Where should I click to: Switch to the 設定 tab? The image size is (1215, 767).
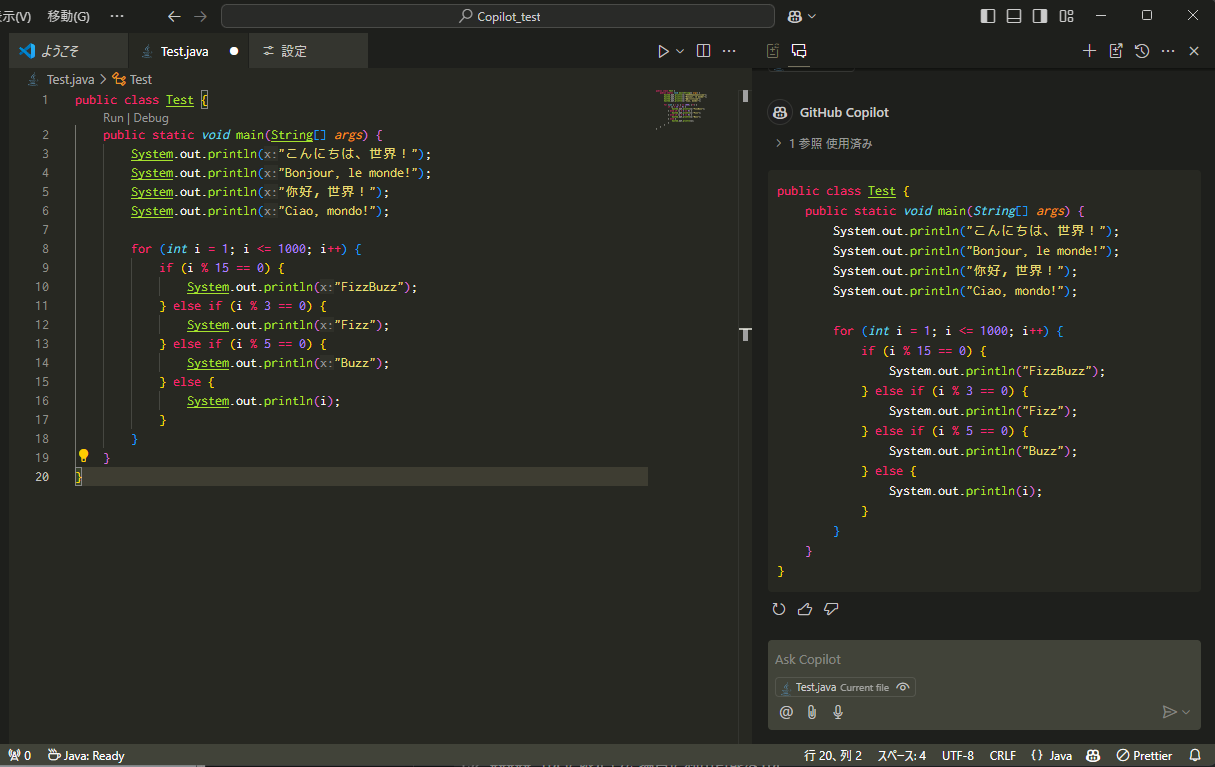(293, 51)
